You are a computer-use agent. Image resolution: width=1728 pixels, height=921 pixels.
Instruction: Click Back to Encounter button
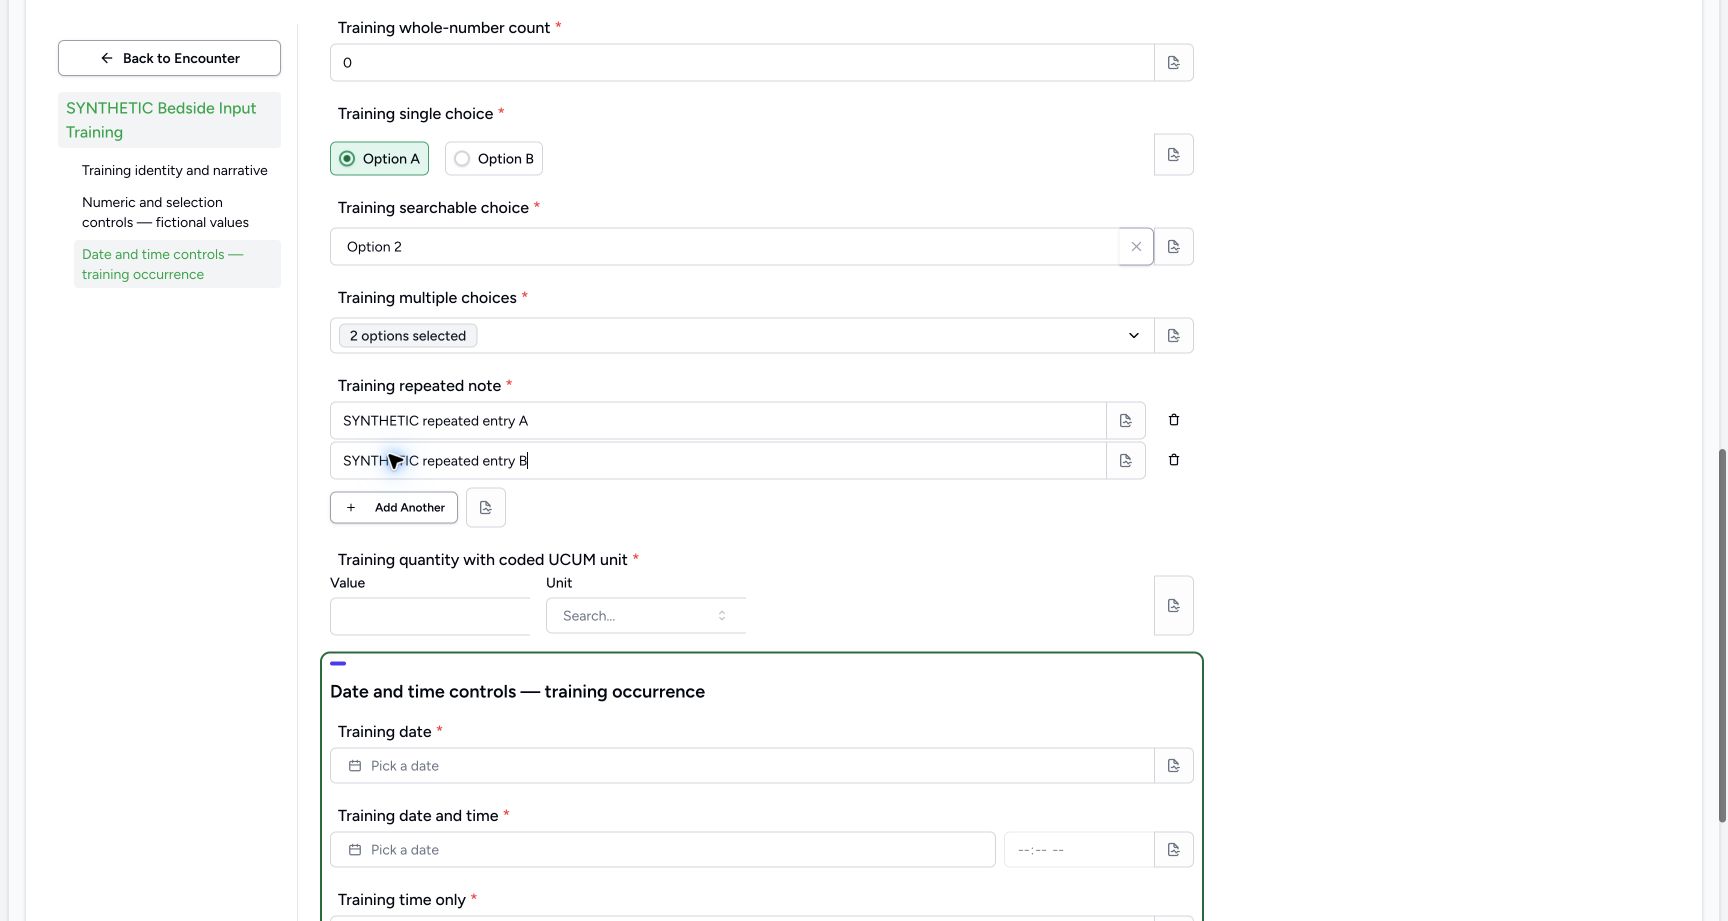point(169,58)
